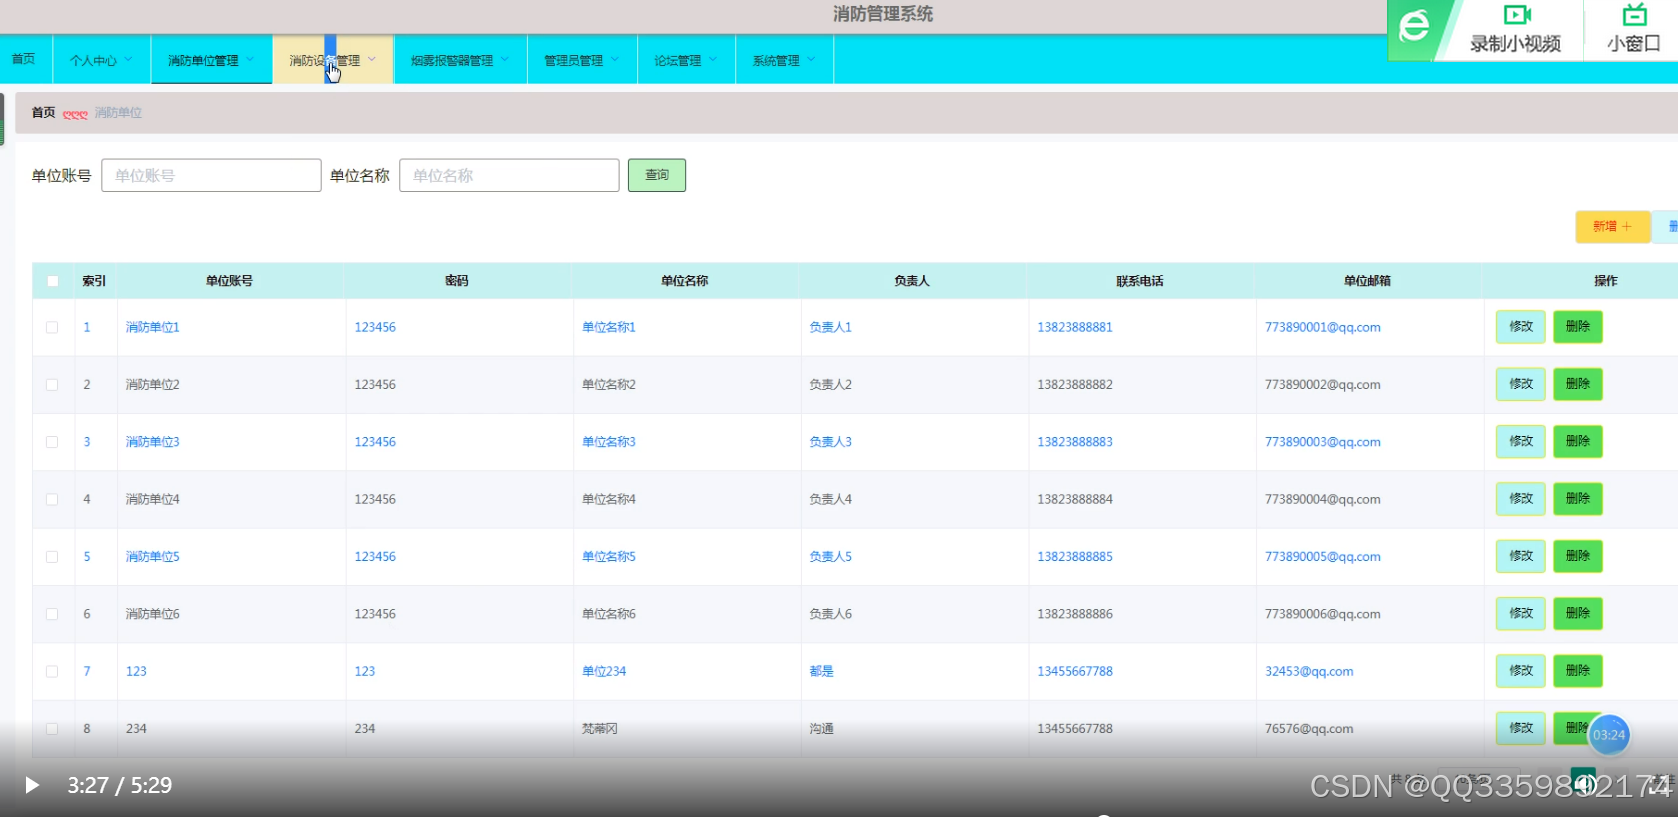Screen dimensions: 1678x817
Task: Expand the 管理员管理 menu
Action: tap(582, 60)
